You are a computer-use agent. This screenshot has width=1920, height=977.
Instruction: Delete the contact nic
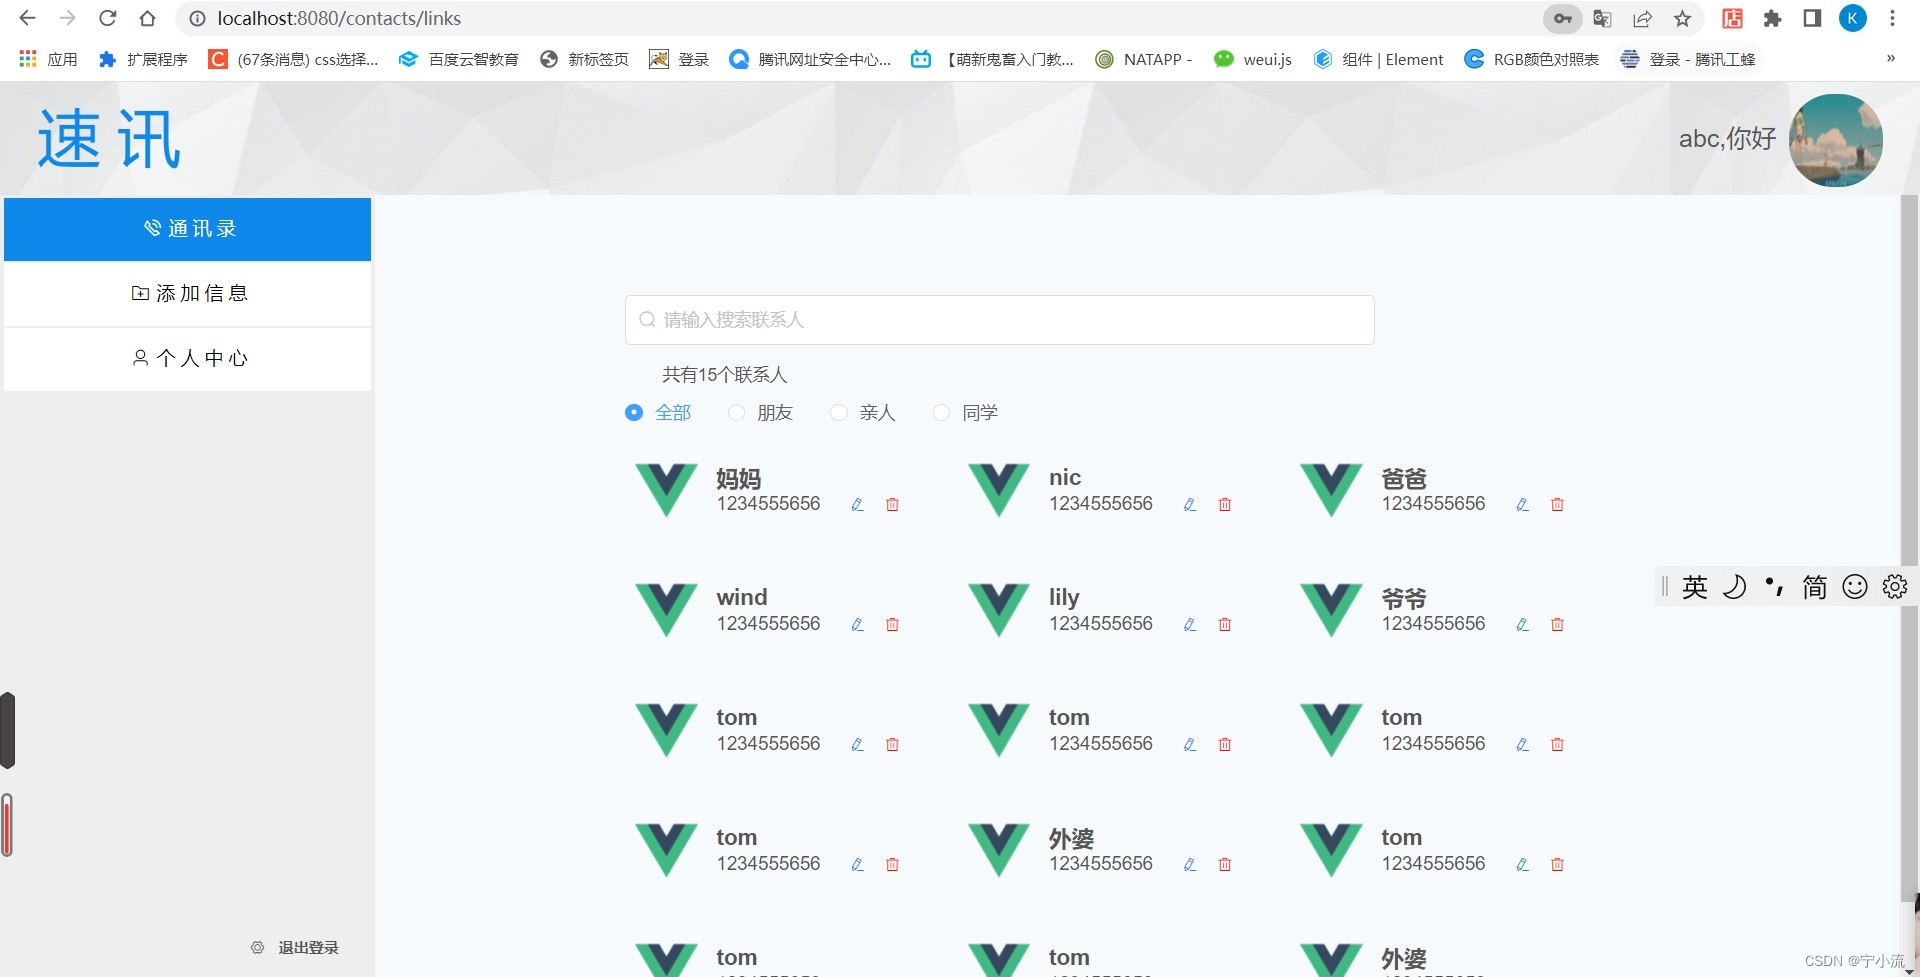(x=1224, y=505)
